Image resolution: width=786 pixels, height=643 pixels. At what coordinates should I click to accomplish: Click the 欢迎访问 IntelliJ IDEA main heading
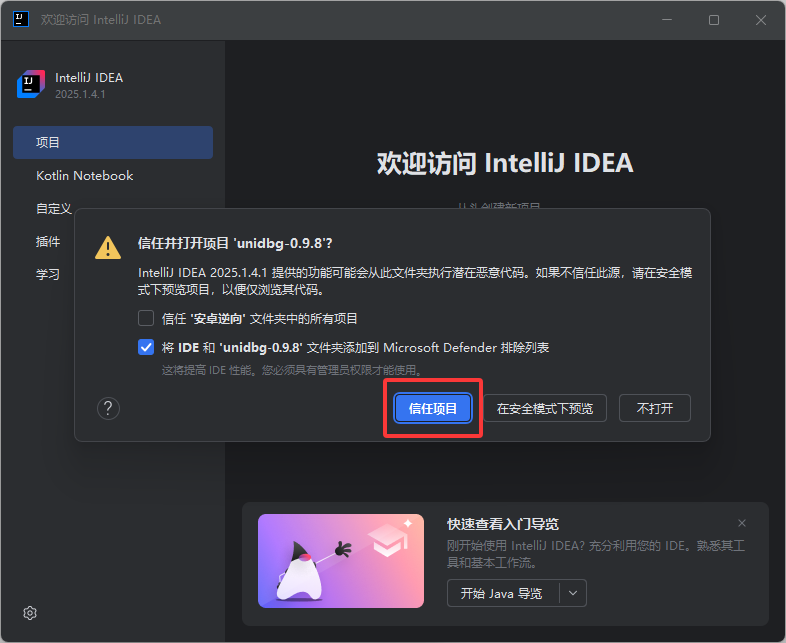505,163
